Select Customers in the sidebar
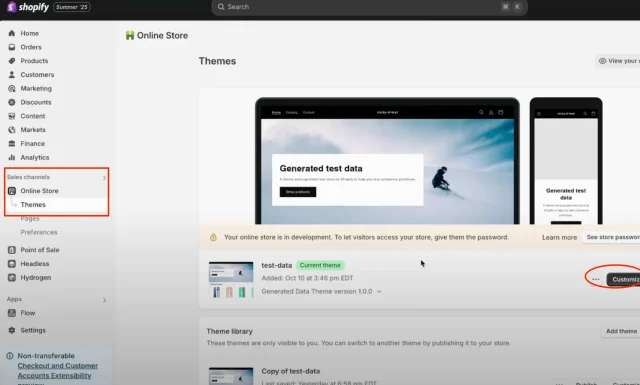The image size is (640, 385). (x=37, y=75)
